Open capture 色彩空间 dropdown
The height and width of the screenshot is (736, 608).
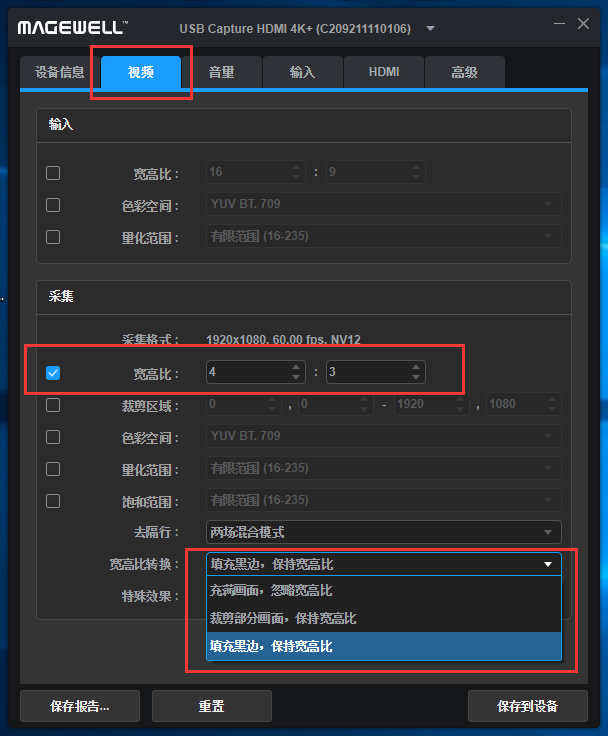[384, 436]
